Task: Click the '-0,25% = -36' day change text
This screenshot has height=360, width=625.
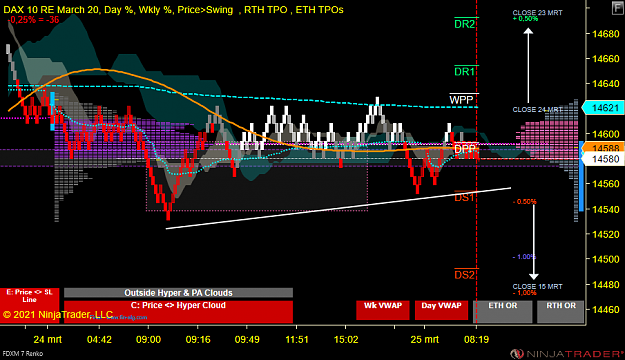Action: [33, 20]
